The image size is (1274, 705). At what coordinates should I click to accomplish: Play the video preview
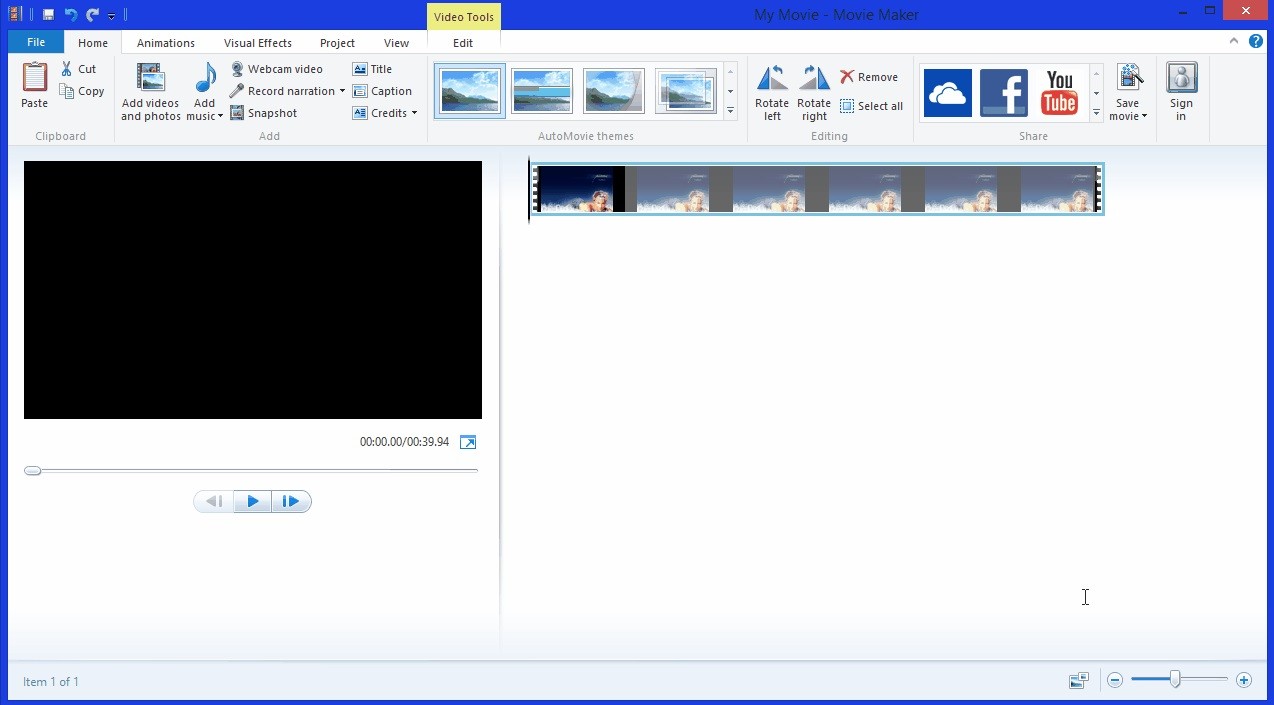click(252, 501)
